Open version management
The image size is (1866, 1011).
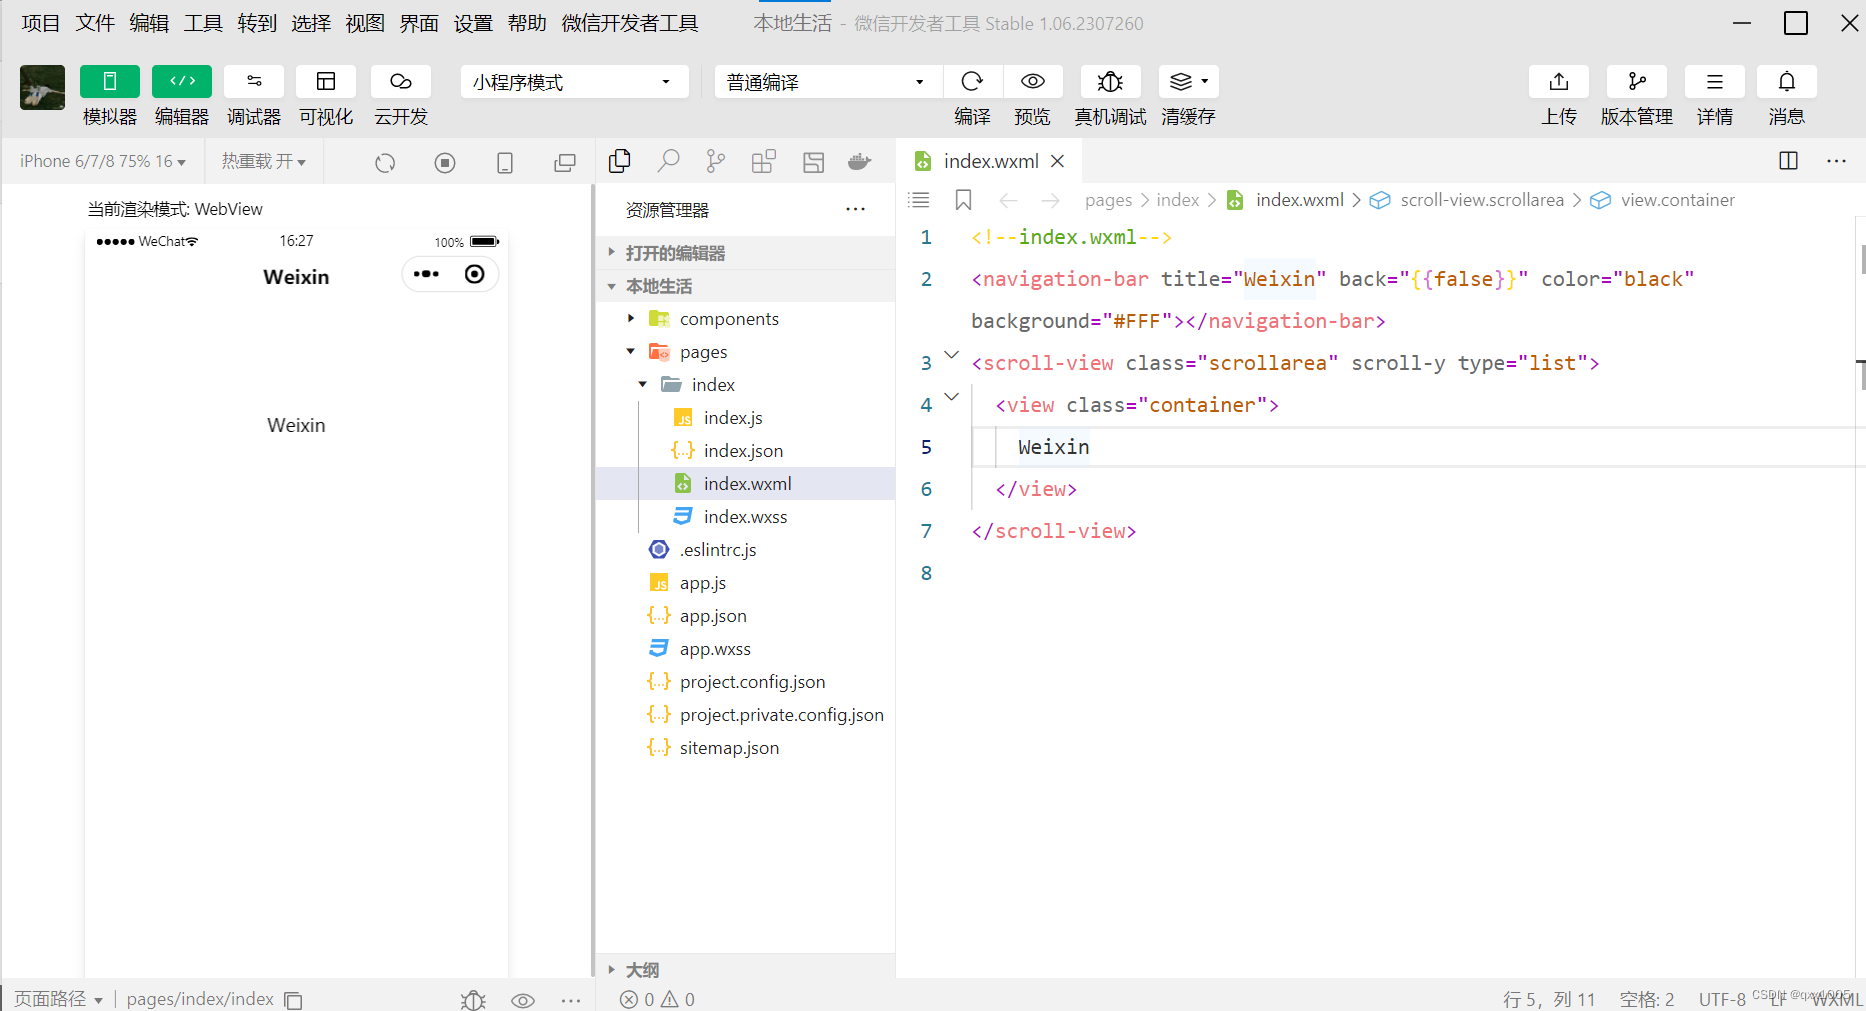1637,82
